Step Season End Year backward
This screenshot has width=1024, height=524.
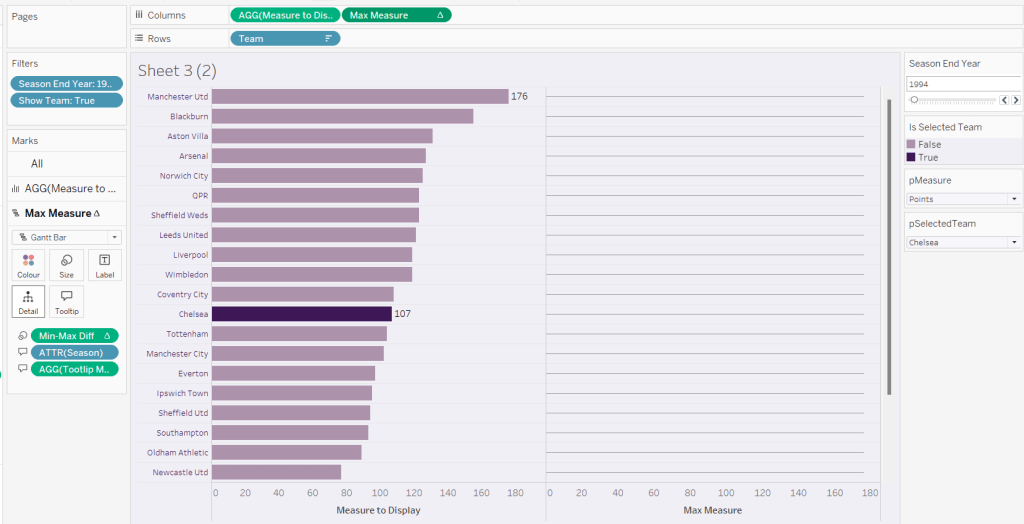point(1004,100)
